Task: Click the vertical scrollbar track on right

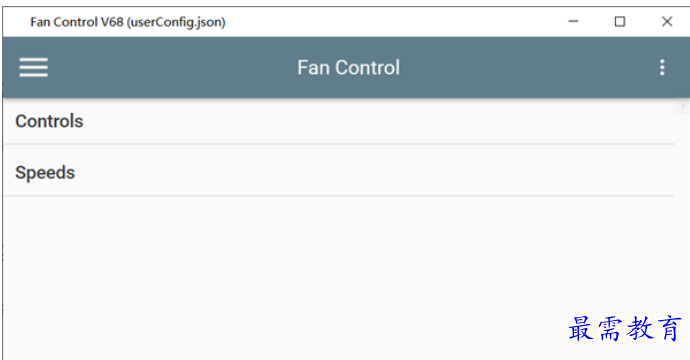Action: (683, 238)
